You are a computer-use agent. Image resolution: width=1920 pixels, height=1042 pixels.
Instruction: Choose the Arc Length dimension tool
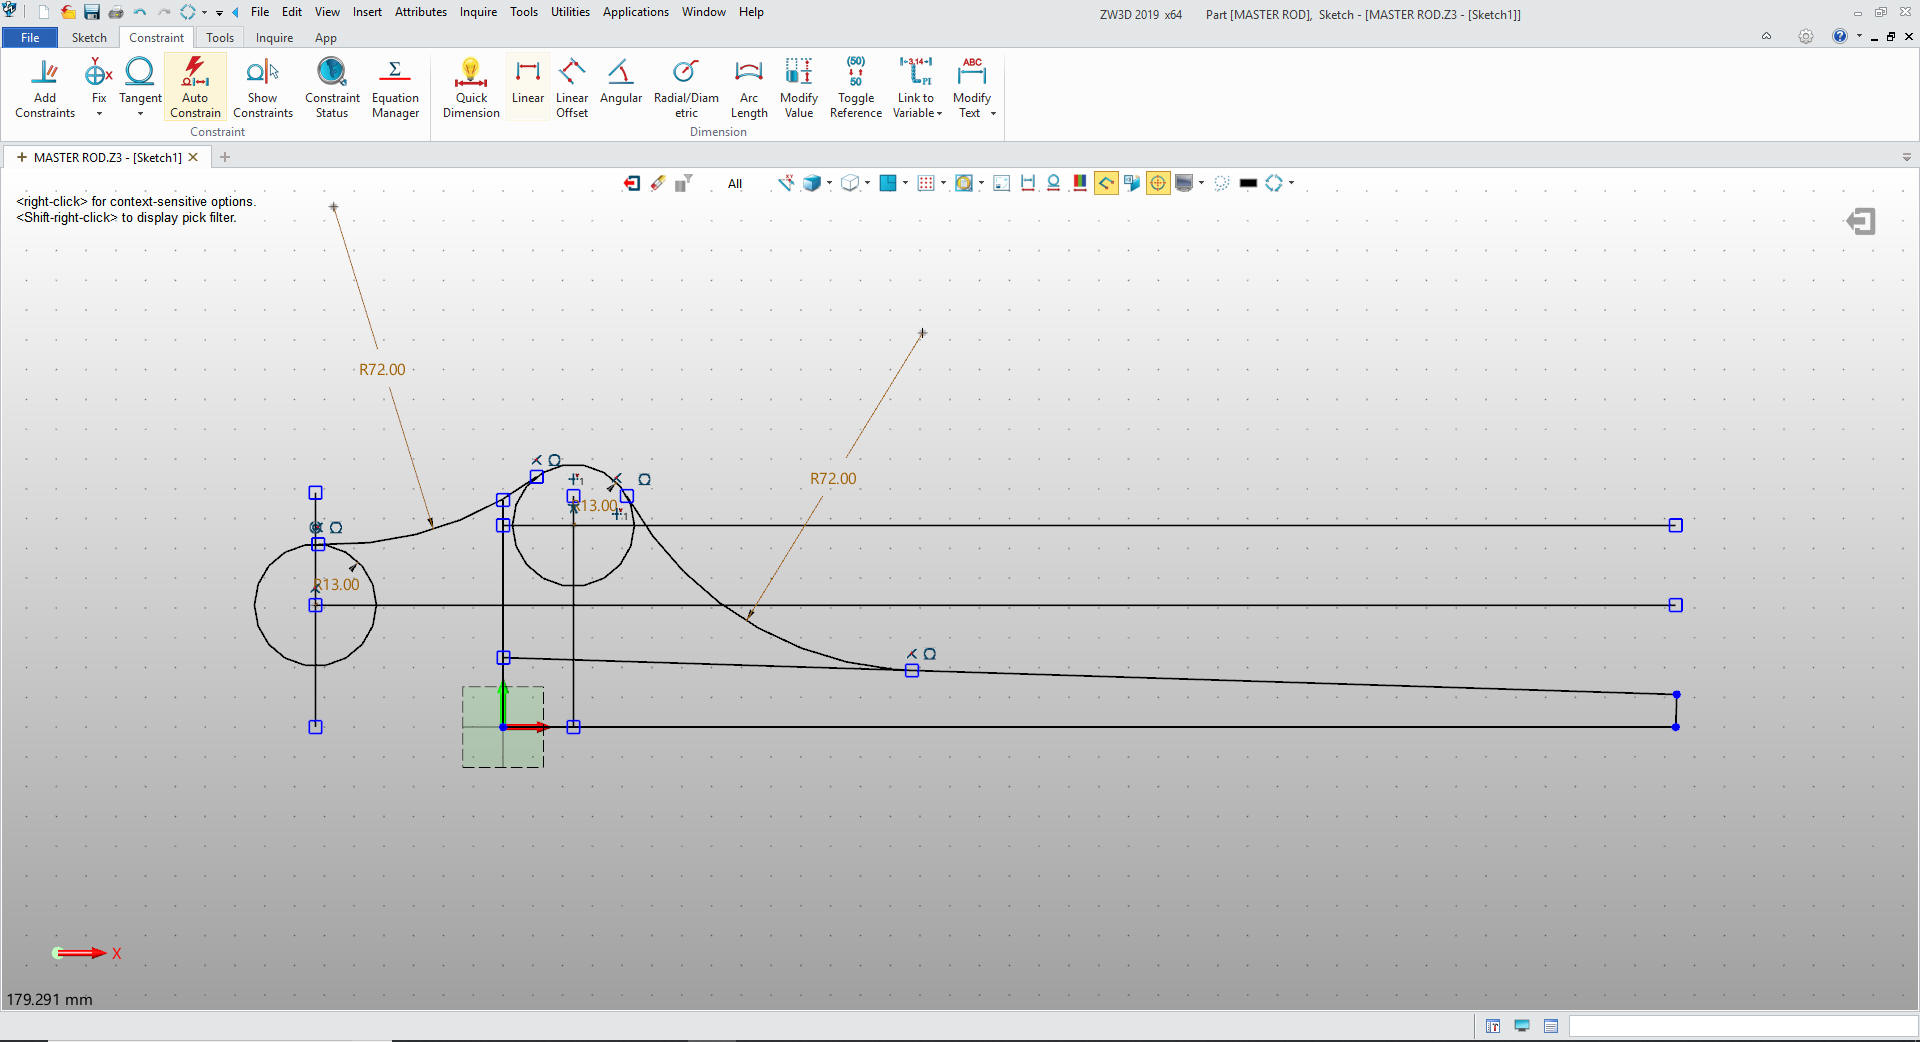748,88
